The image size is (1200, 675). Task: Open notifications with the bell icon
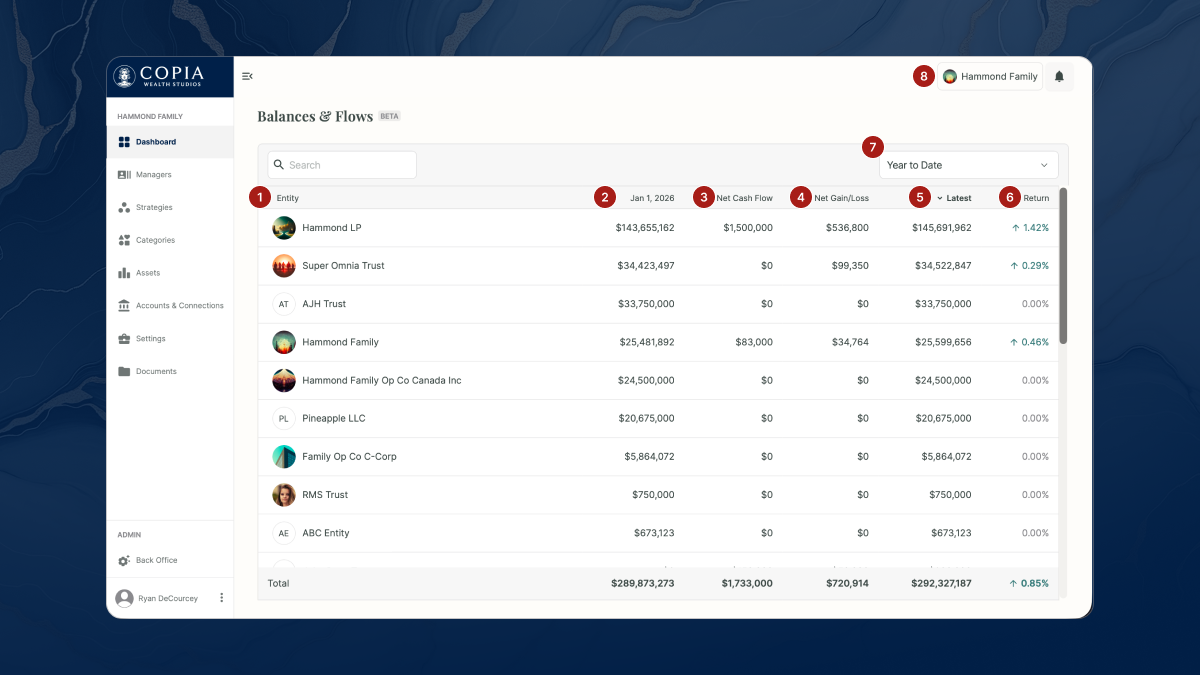pos(1059,77)
